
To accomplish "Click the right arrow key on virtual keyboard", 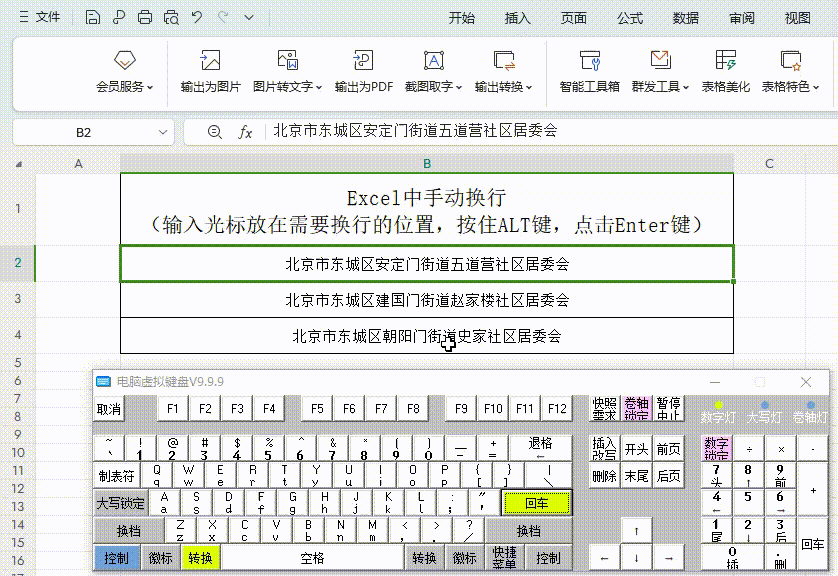I will click(x=668, y=558).
